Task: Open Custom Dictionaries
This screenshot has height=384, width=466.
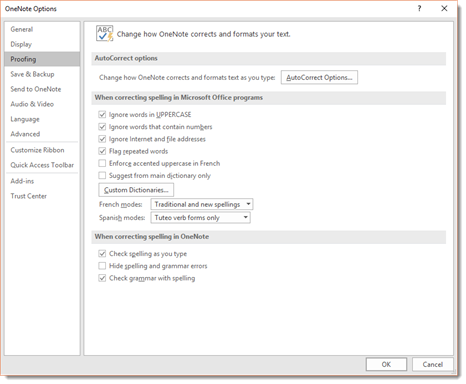Action: click(x=136, y=190)
